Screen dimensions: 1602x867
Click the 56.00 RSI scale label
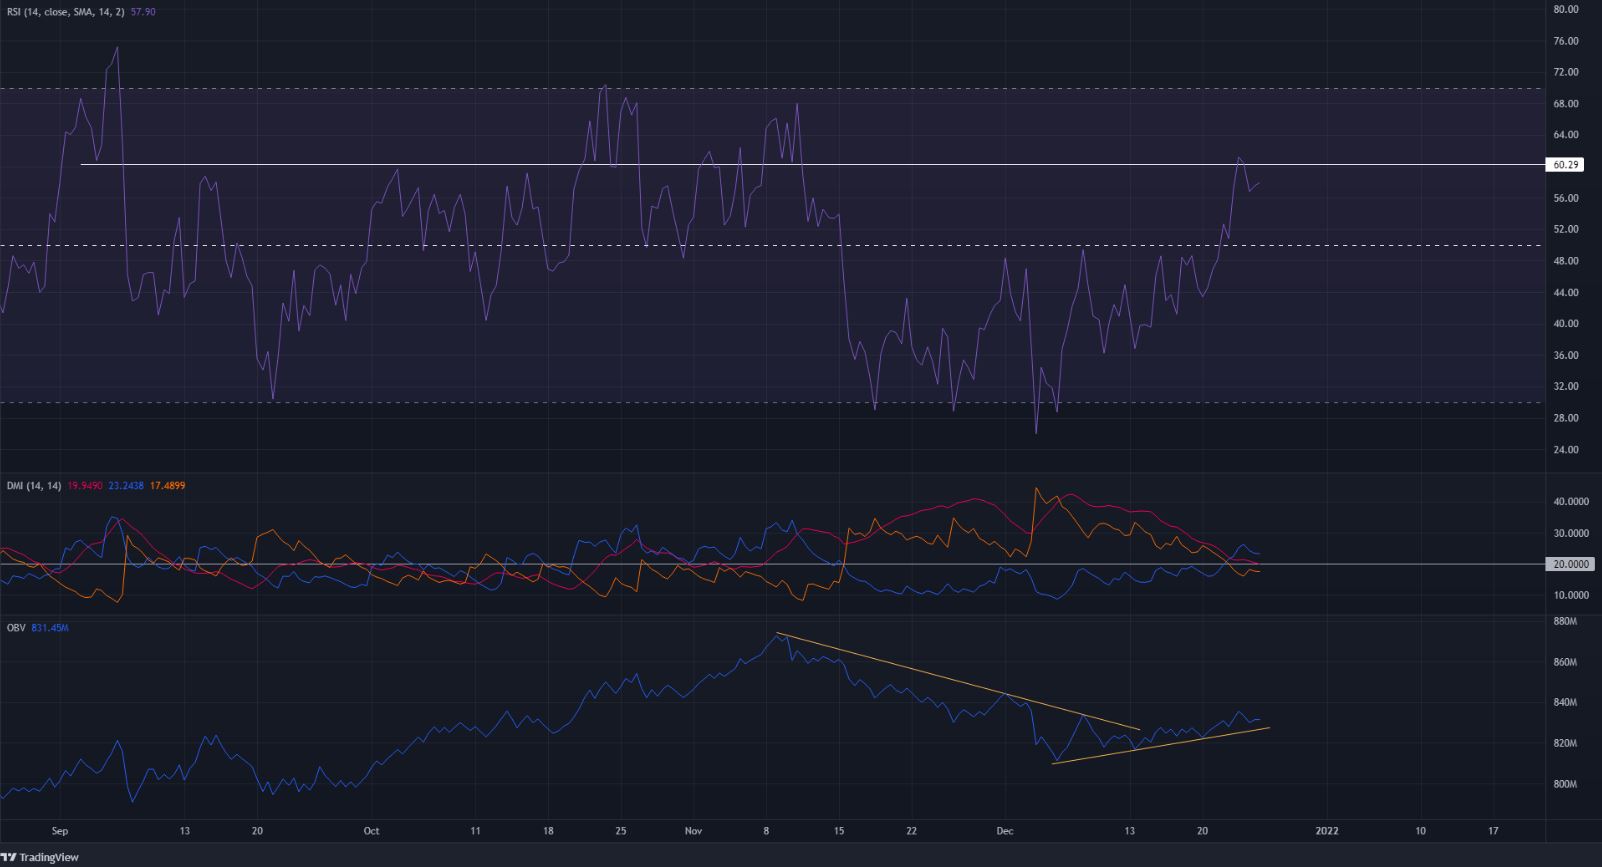tap(1566, 198)
